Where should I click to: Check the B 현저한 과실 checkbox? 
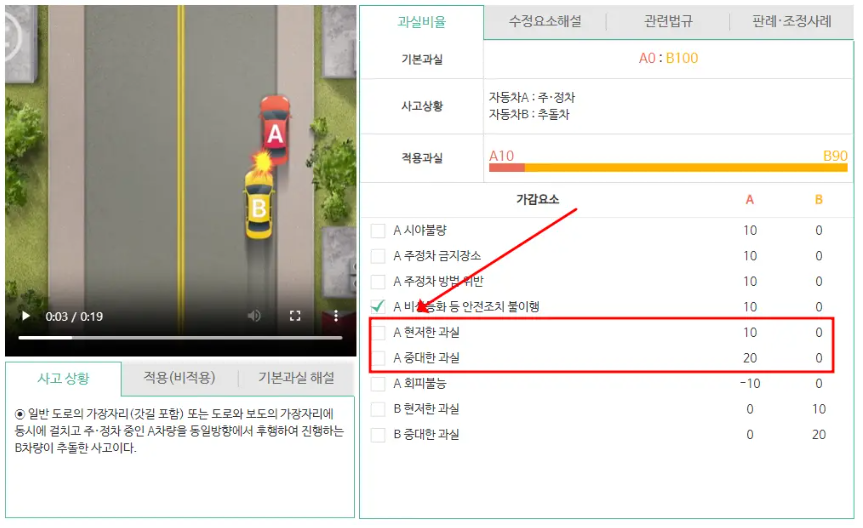click(x=378, y=409)
